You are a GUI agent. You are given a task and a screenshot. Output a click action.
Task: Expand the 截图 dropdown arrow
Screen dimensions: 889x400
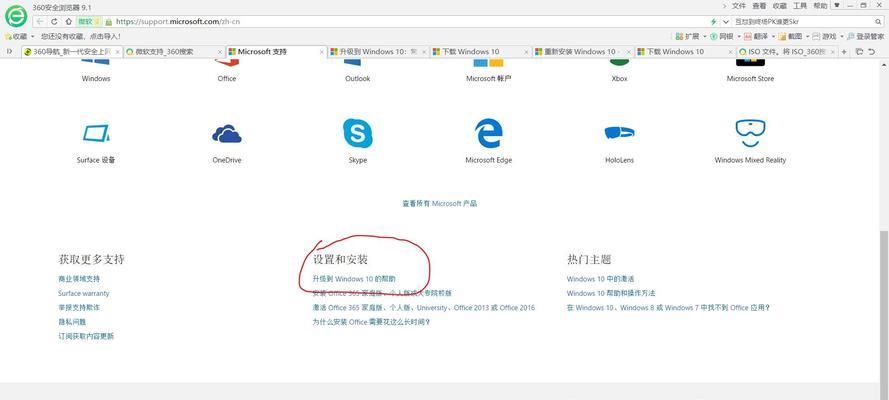pos(807,36)
